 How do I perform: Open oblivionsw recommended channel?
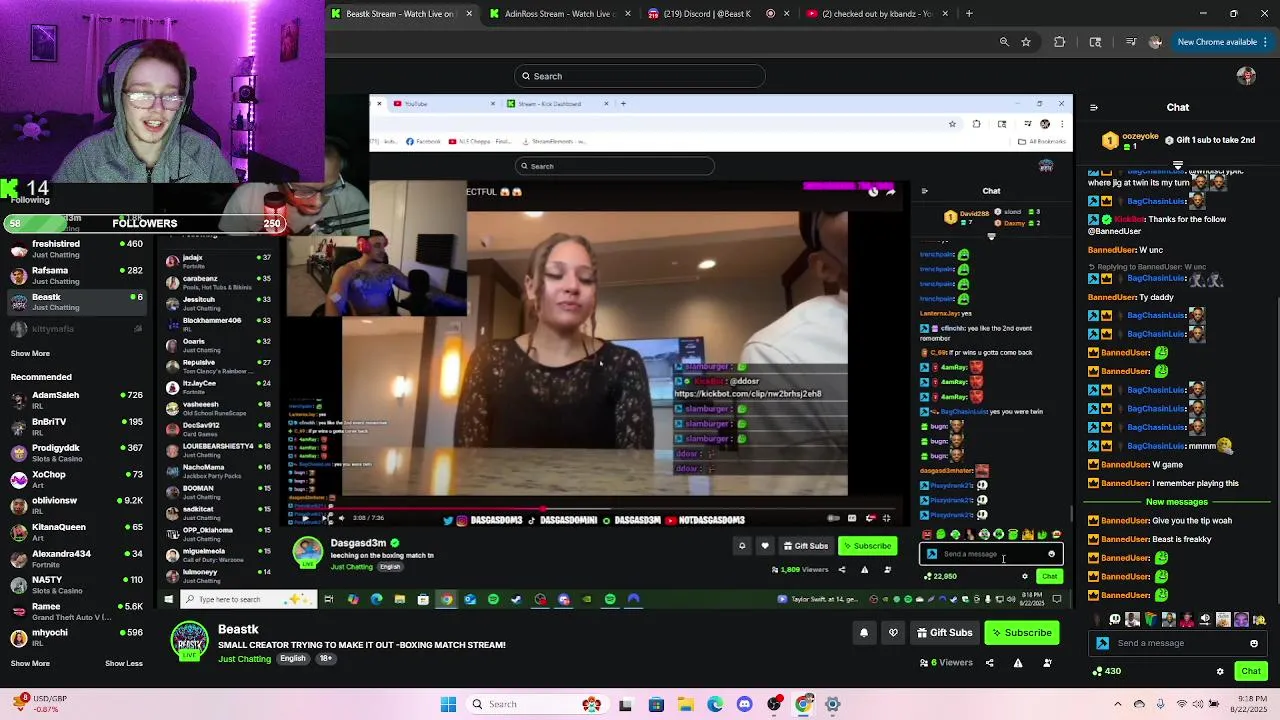[x=76, y=505]
